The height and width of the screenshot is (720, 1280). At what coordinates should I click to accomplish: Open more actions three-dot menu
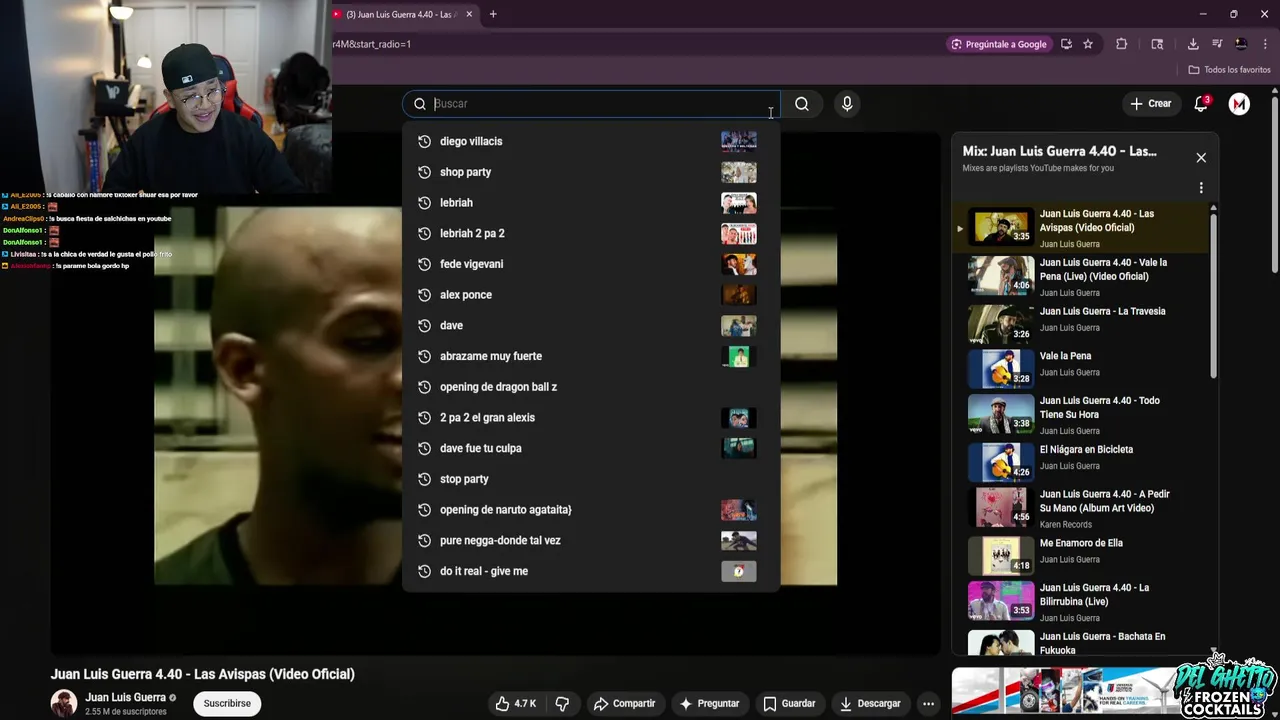(x=928, y=704)
